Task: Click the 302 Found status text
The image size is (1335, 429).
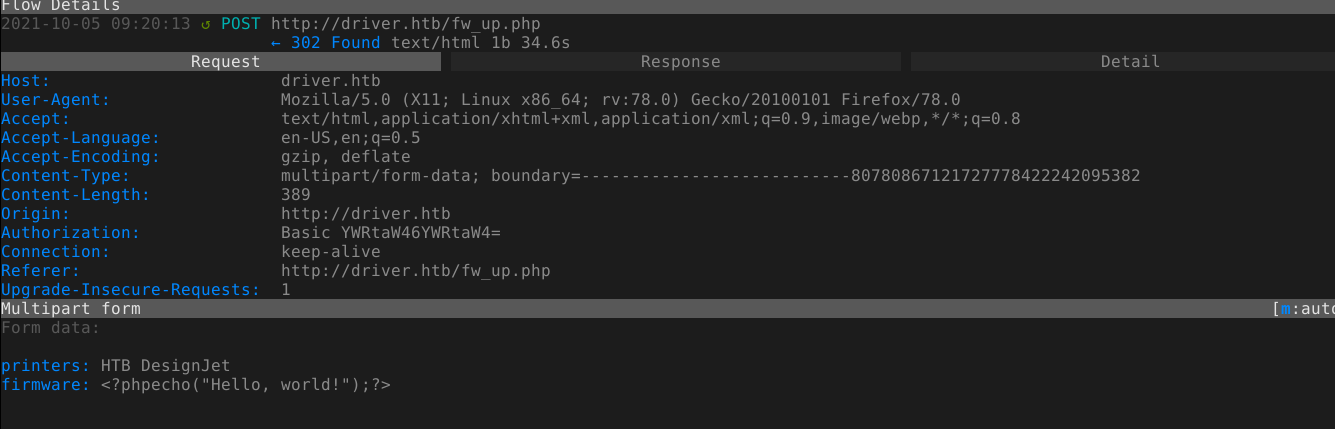Action: pyautogui.click(x=335, y=42)
